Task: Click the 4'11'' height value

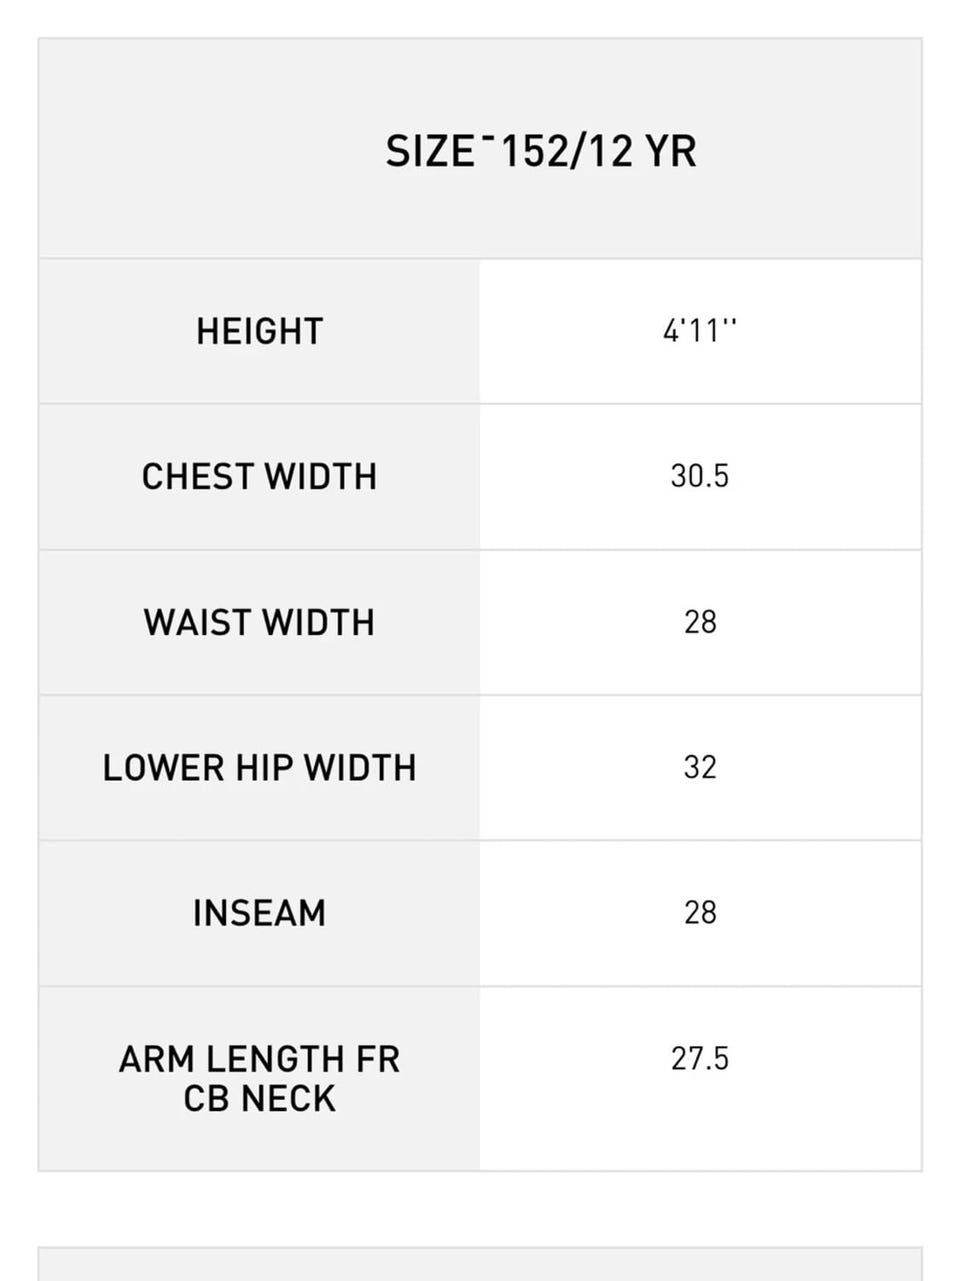Action: (x=699, y=331)
